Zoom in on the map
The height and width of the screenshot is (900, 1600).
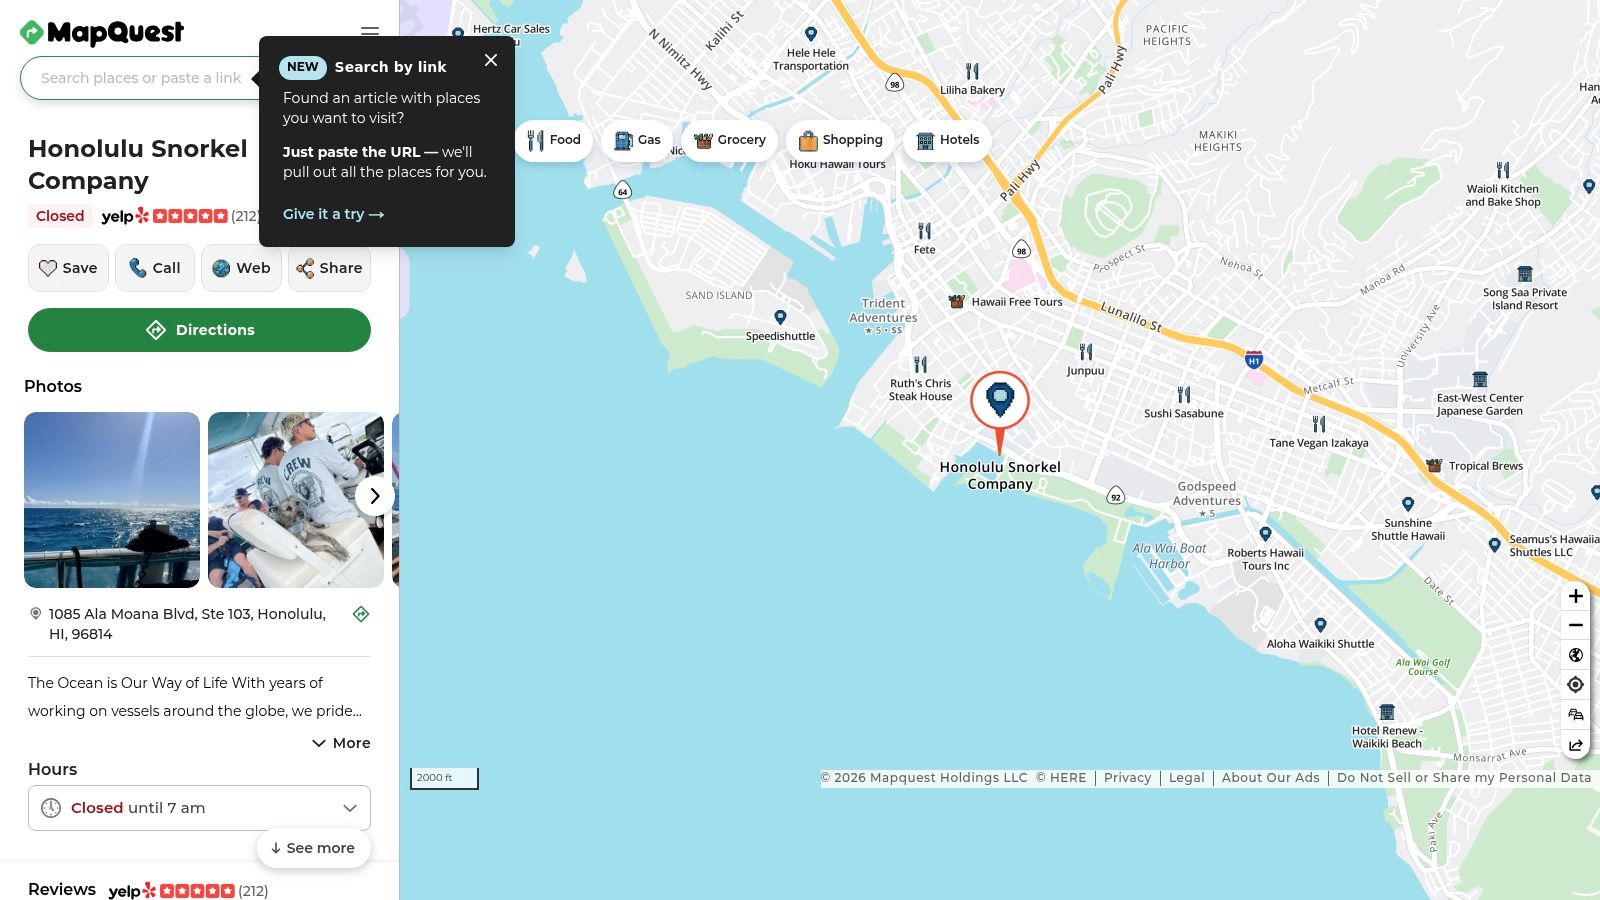(x=1575, y=596)
